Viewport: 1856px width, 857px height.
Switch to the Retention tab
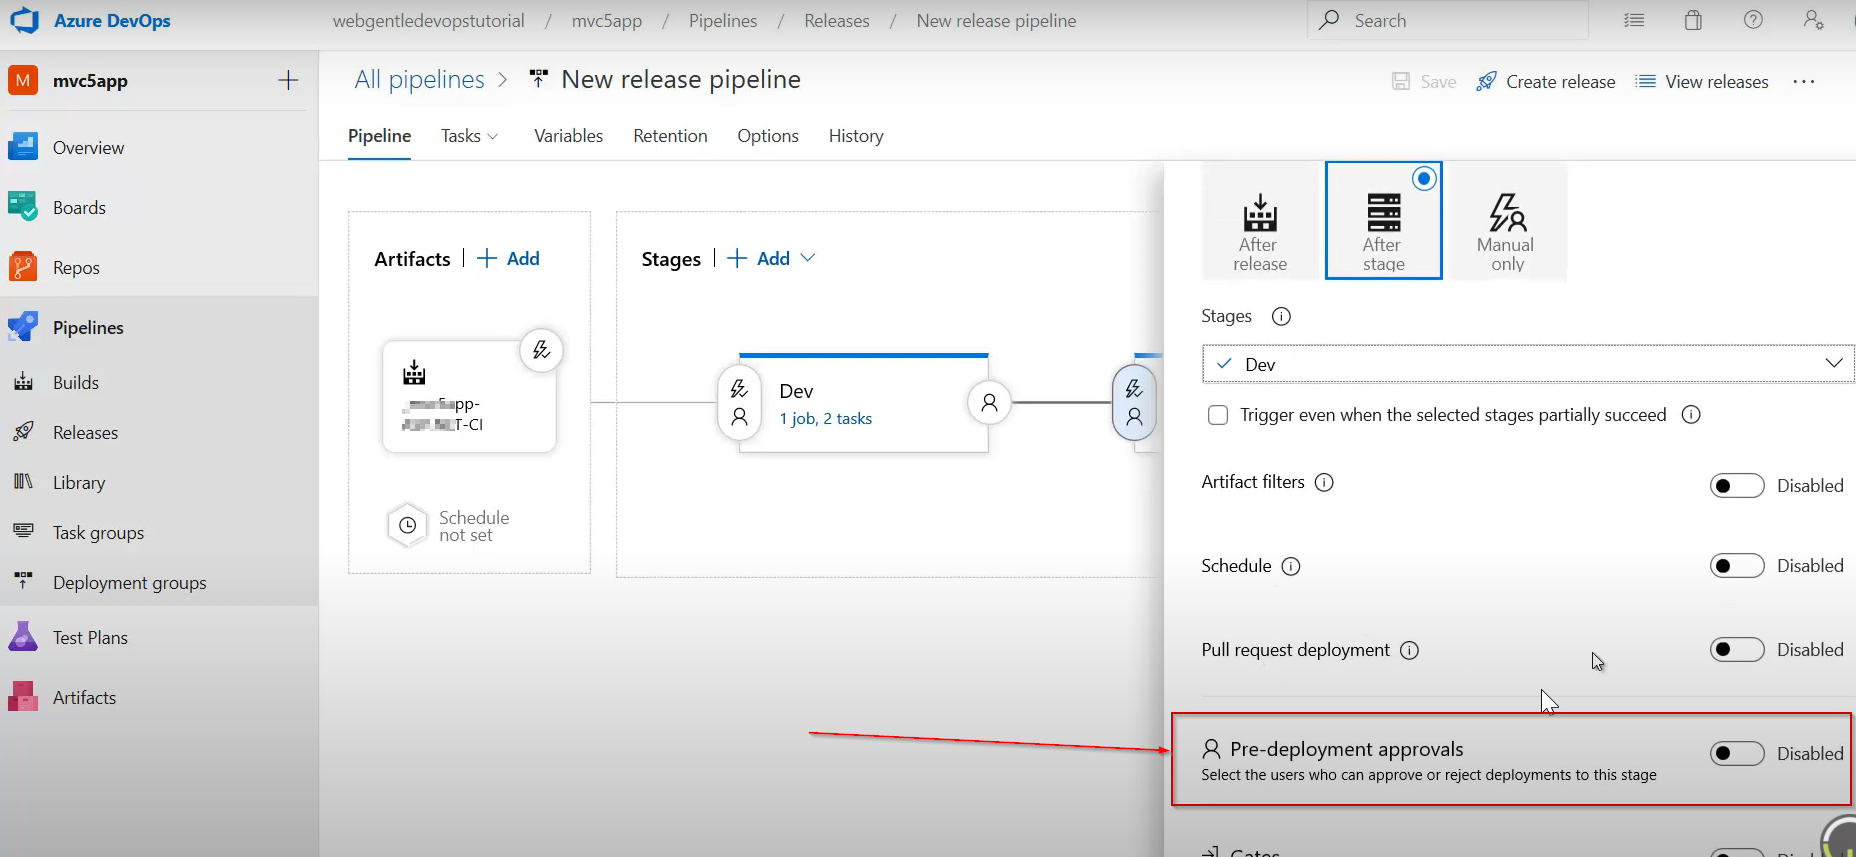tap(670, 136)
